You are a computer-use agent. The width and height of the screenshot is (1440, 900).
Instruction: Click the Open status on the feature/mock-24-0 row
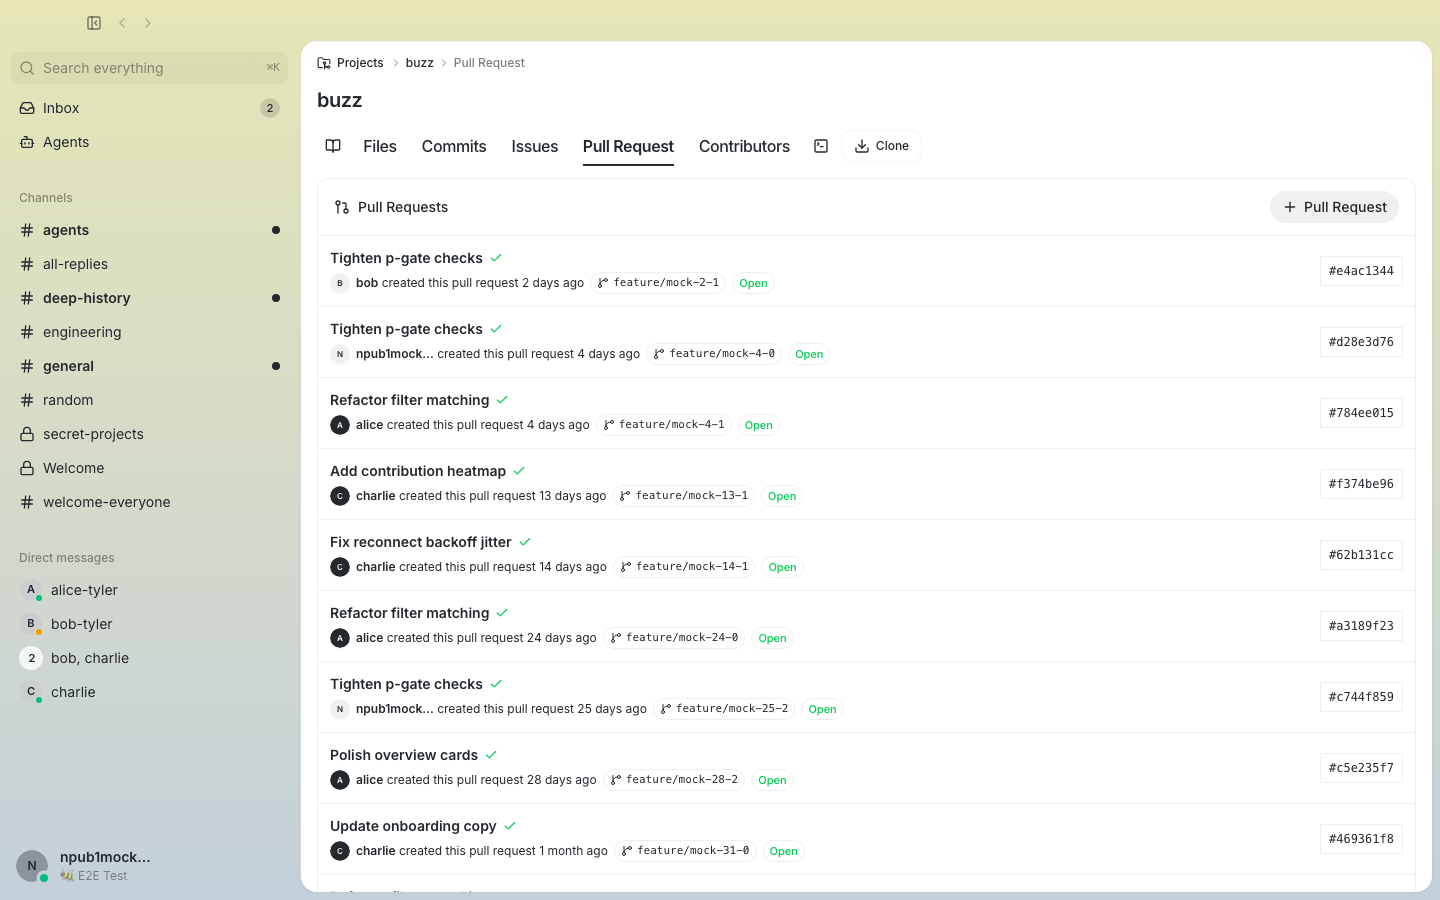pos(772,638)
